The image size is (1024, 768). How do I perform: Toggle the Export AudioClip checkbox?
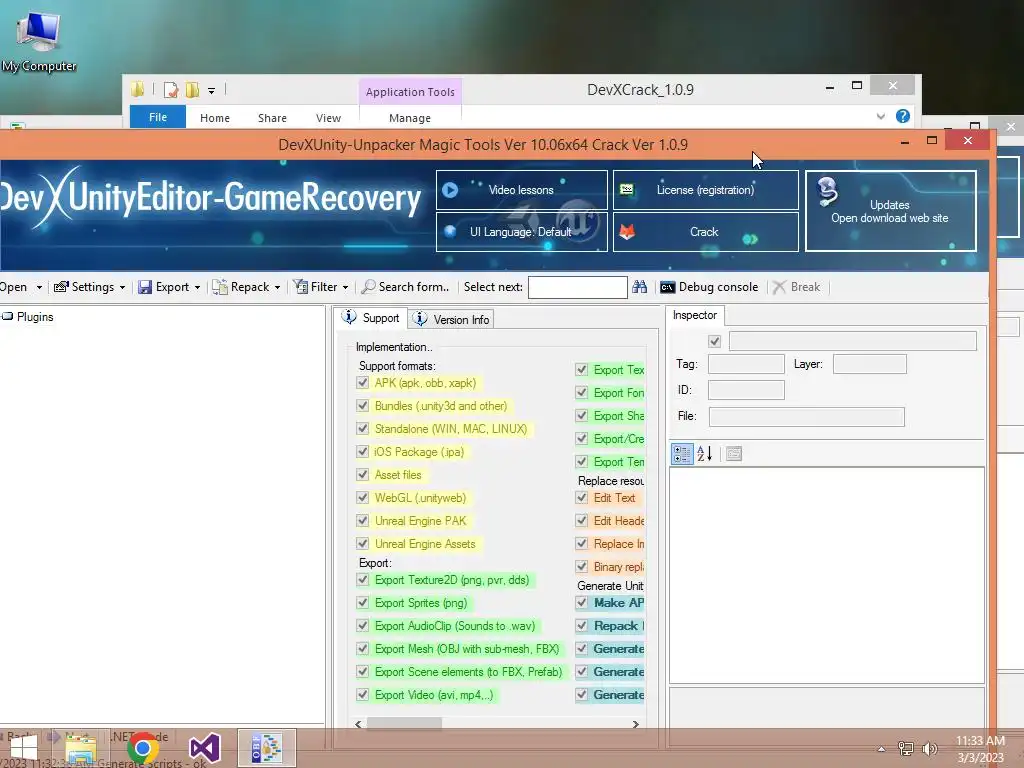point(362,626)
